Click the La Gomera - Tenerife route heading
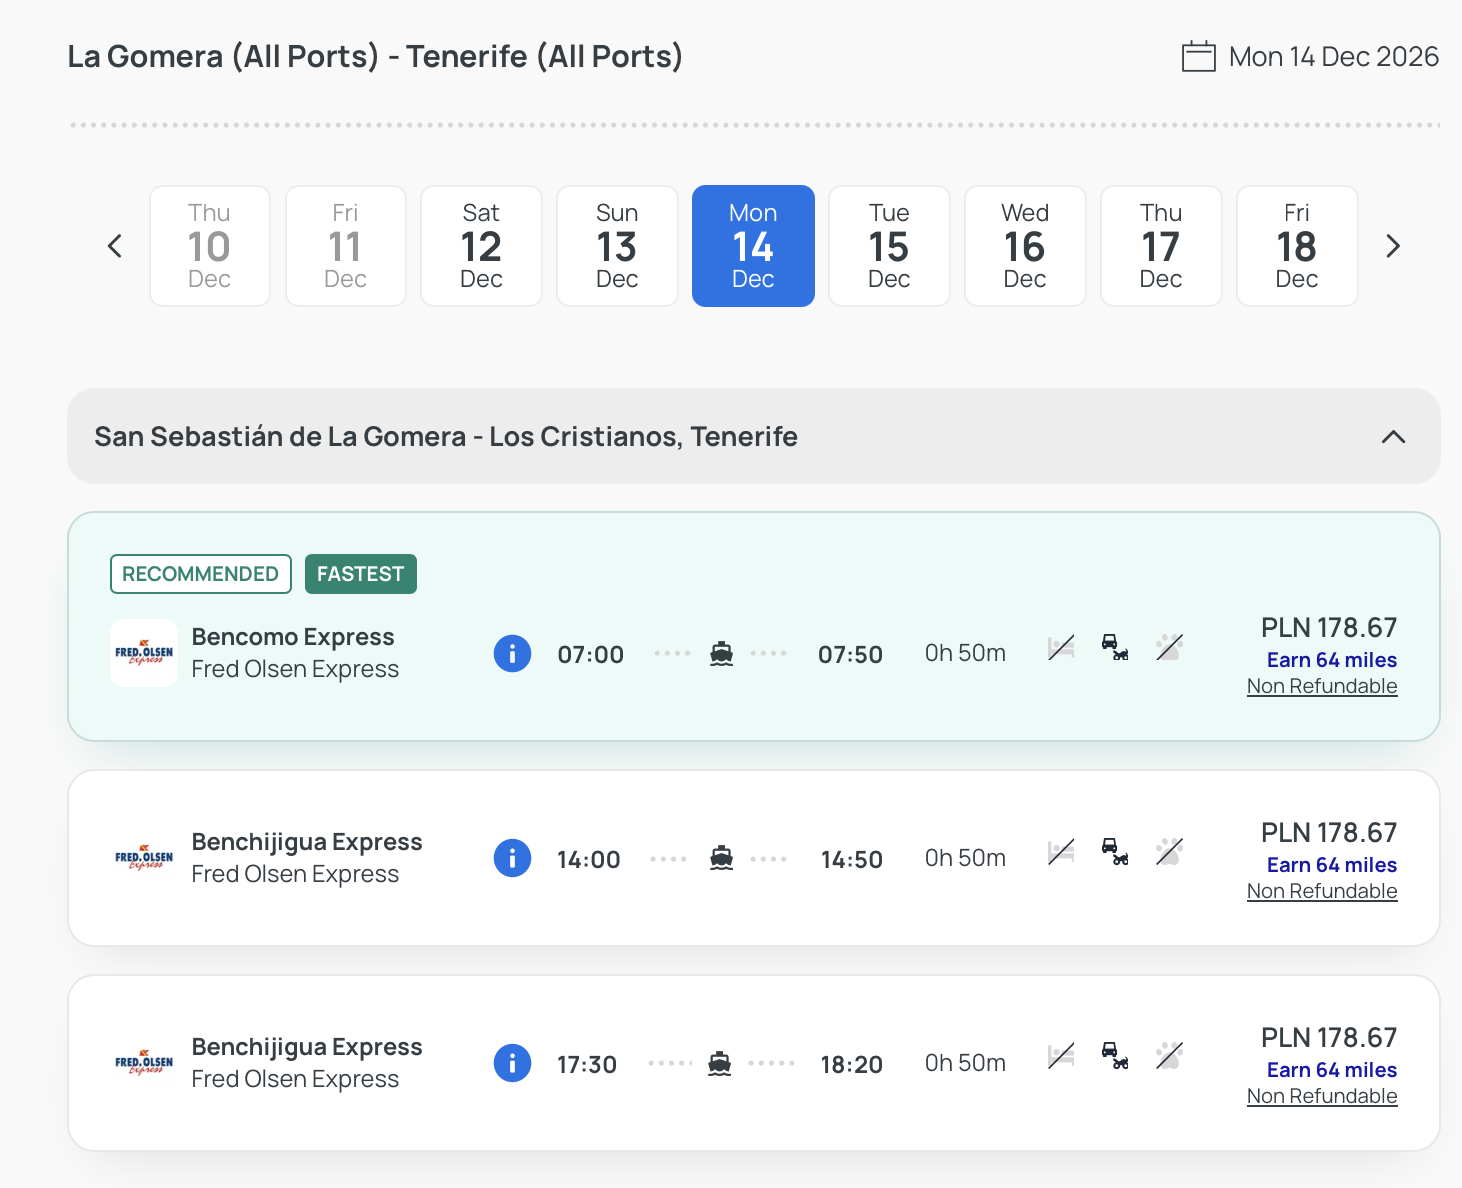1462x1188 pixels. pyautogui.click(x=375, y=57)
